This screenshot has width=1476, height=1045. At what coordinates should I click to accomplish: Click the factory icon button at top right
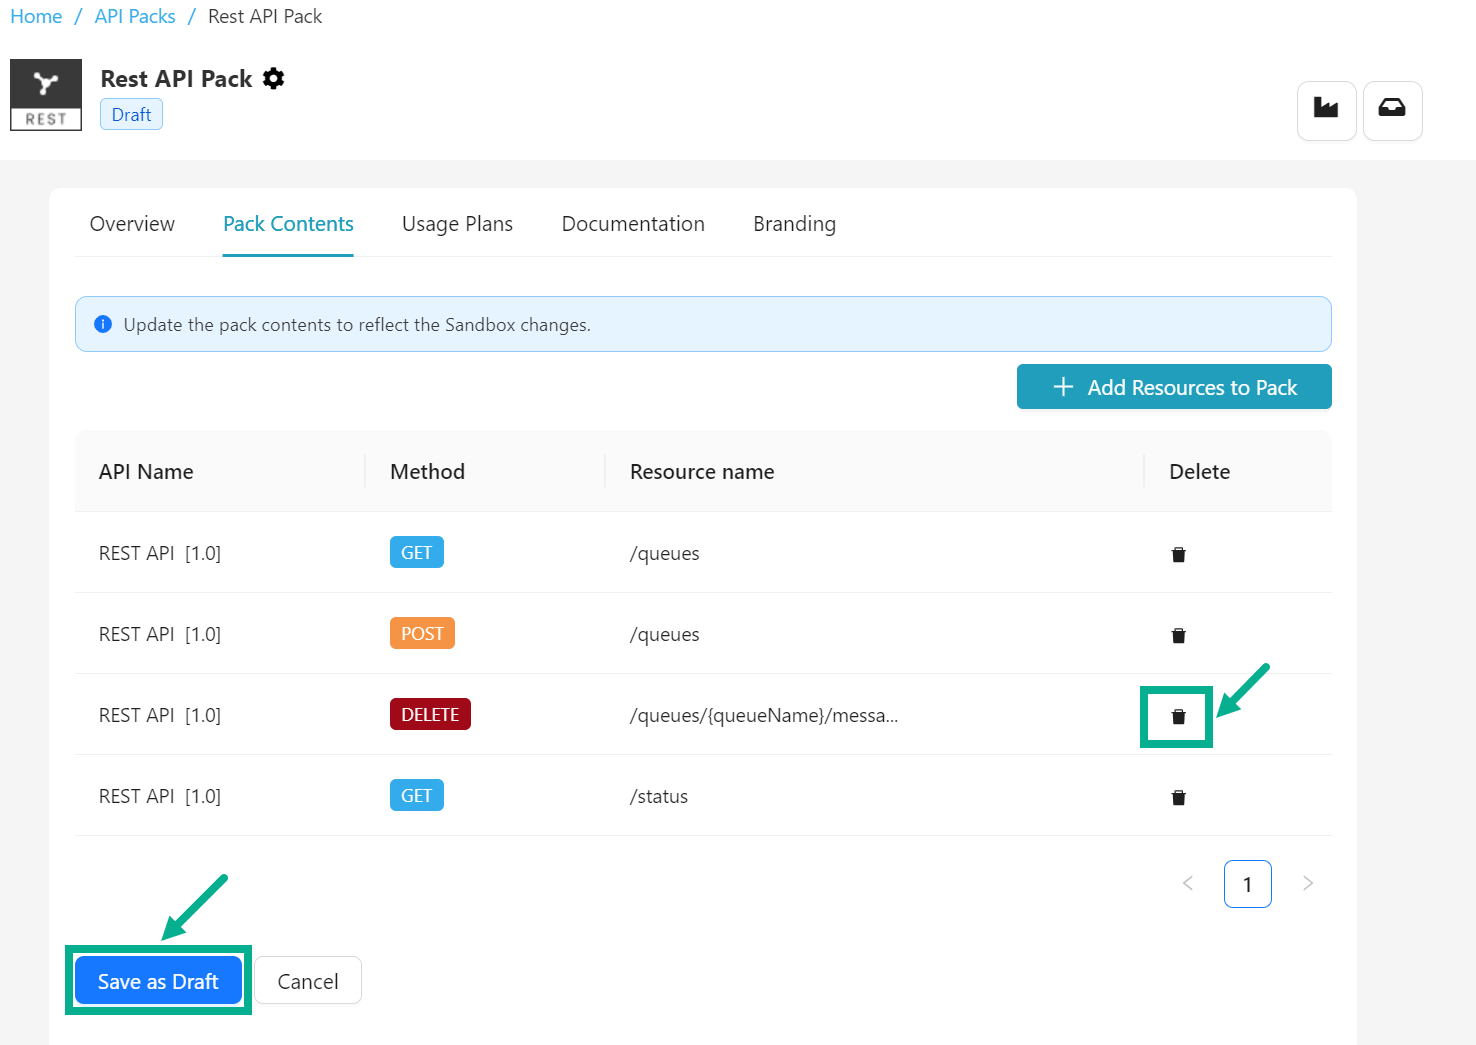[1326, 110]
